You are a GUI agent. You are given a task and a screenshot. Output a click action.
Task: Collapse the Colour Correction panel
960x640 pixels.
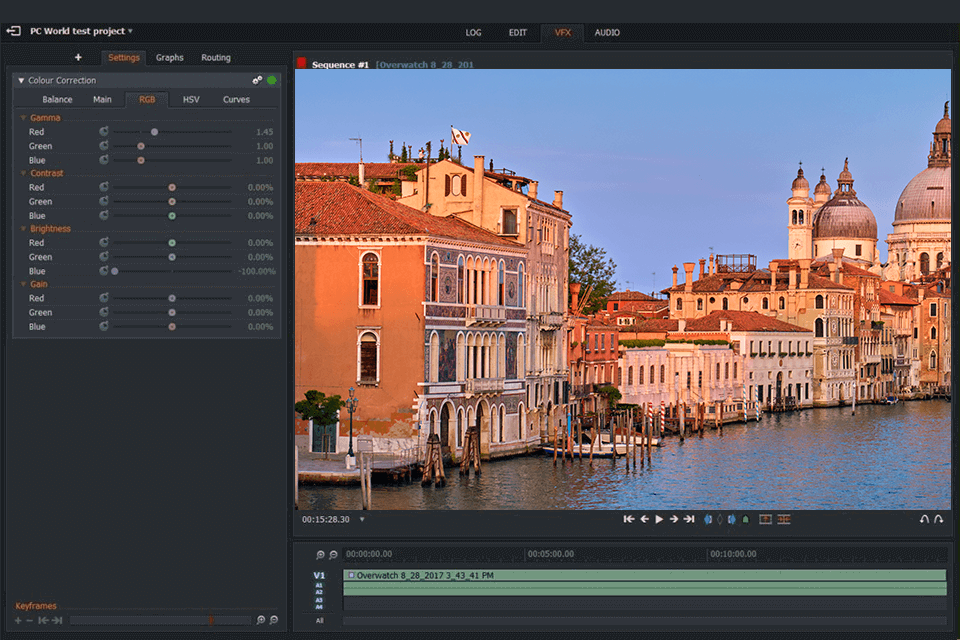(x=21, y=80)
